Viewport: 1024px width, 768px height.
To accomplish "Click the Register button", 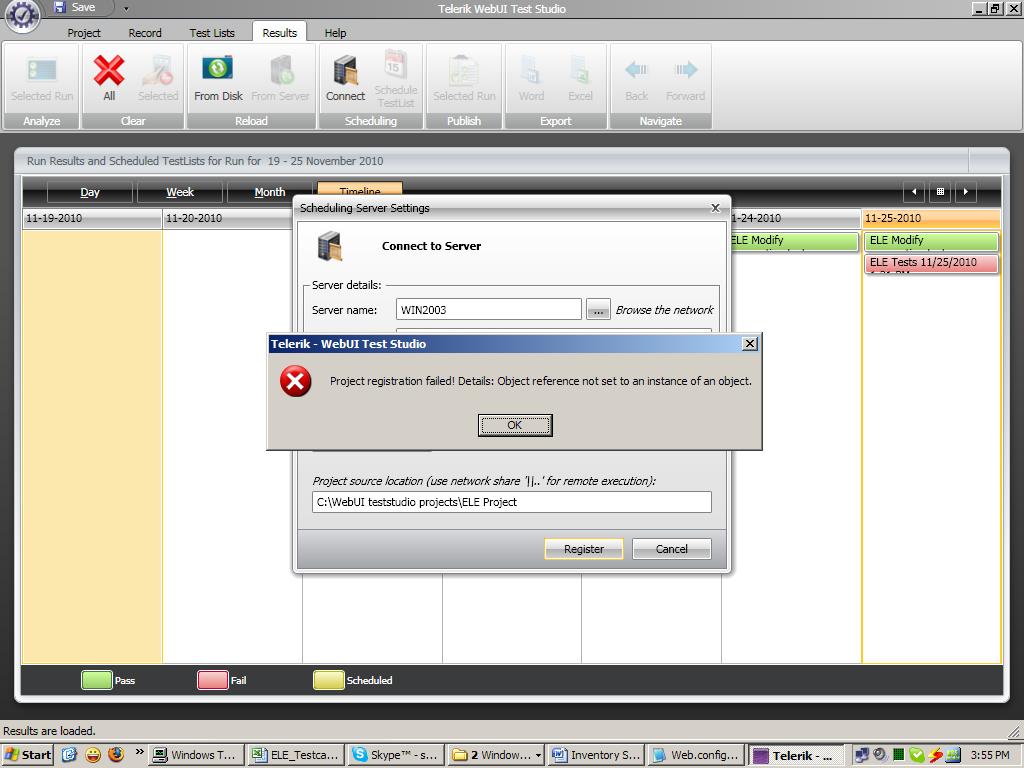I will pyautogui.click(x=584, y=549).
